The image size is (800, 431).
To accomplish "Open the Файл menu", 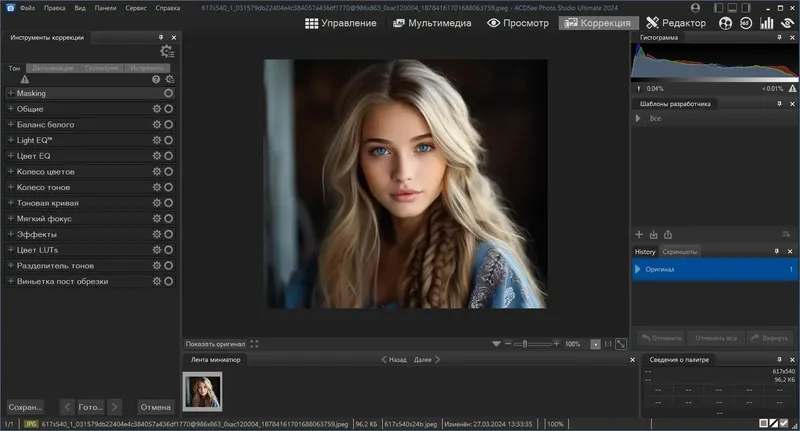I will (28, 8).
